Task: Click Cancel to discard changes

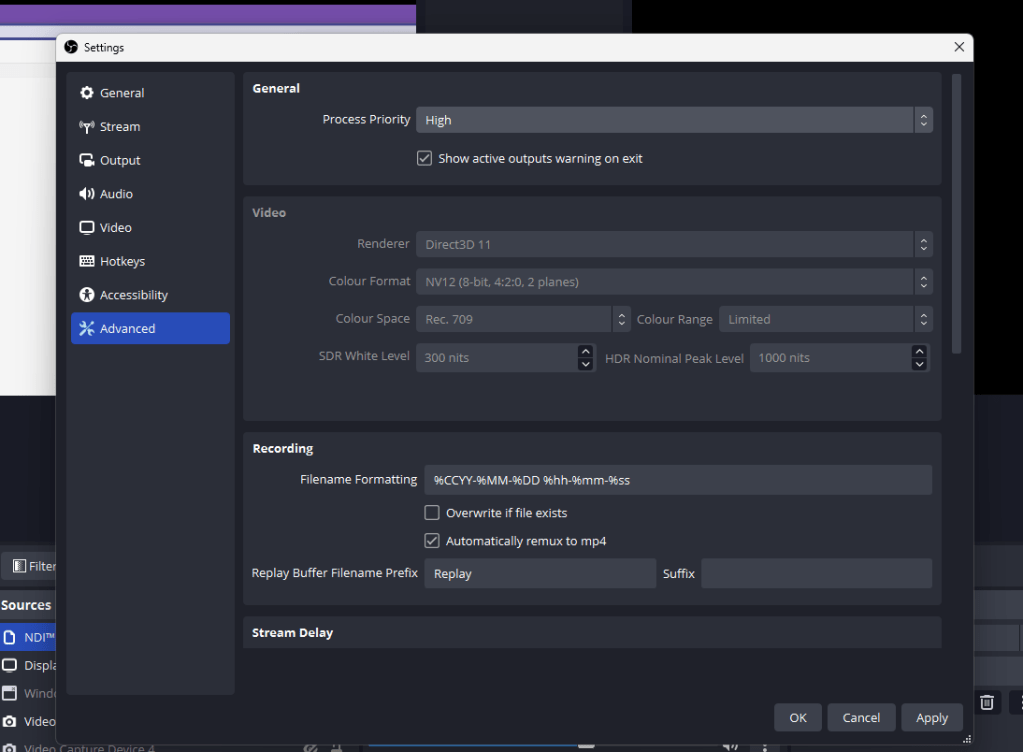Action: pyautogui.click(x=861, y=717)
